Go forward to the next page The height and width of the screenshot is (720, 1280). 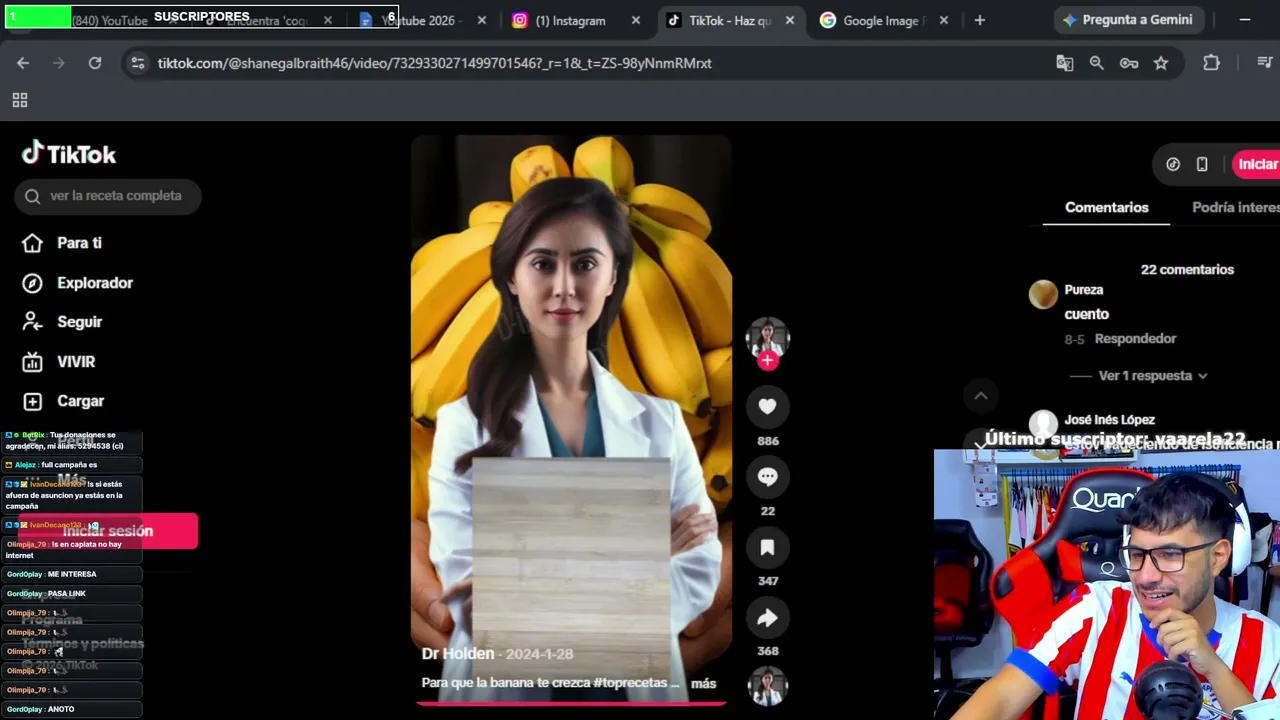(x=59, y=63)
